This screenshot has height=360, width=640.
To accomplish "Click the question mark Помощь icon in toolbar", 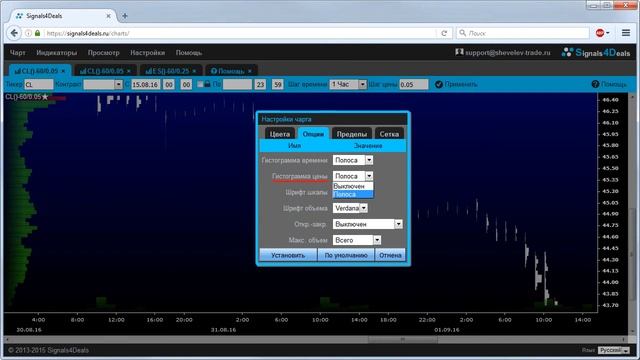I will [x=595, y=84].
